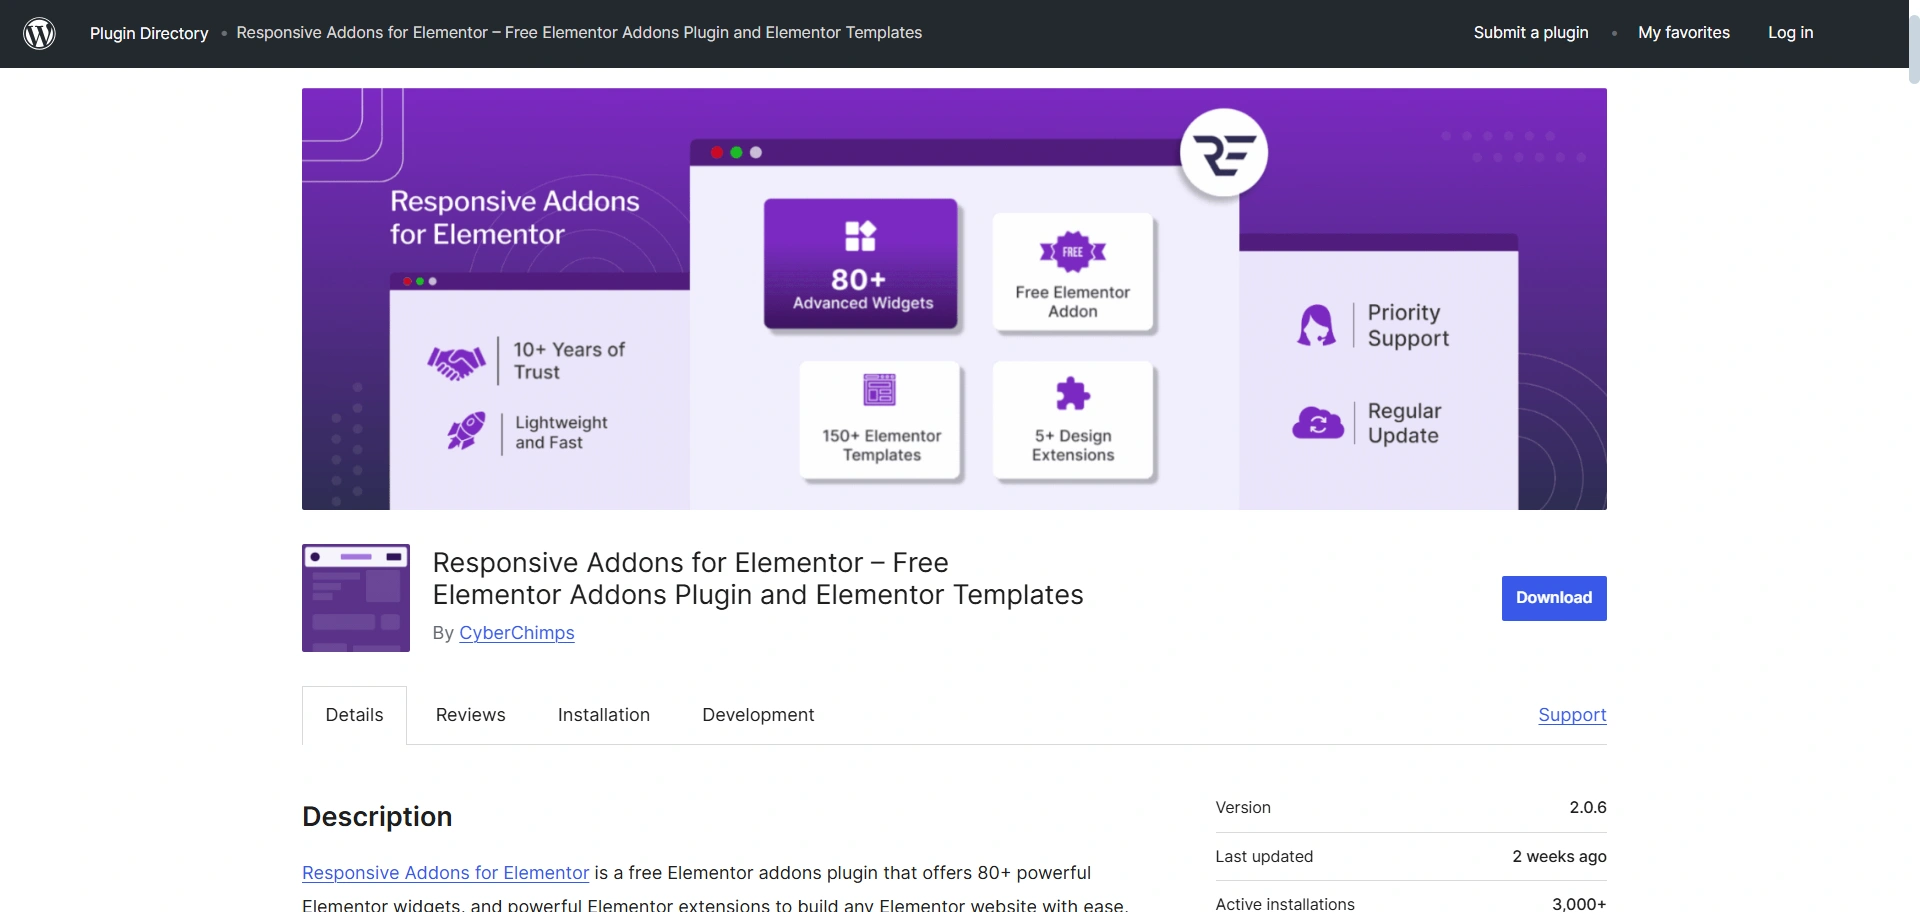
Task: Open My favorites
Action: [x=1684, y=33]
